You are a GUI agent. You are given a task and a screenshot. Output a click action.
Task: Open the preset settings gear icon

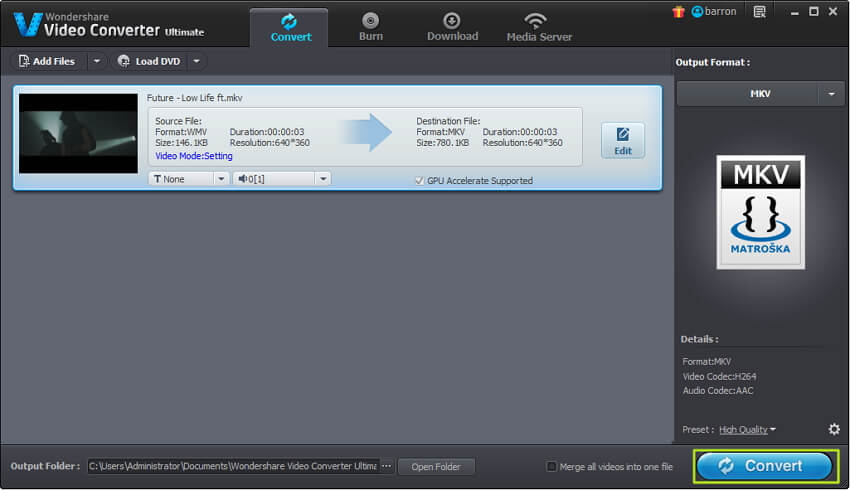(x=834, y=429)
